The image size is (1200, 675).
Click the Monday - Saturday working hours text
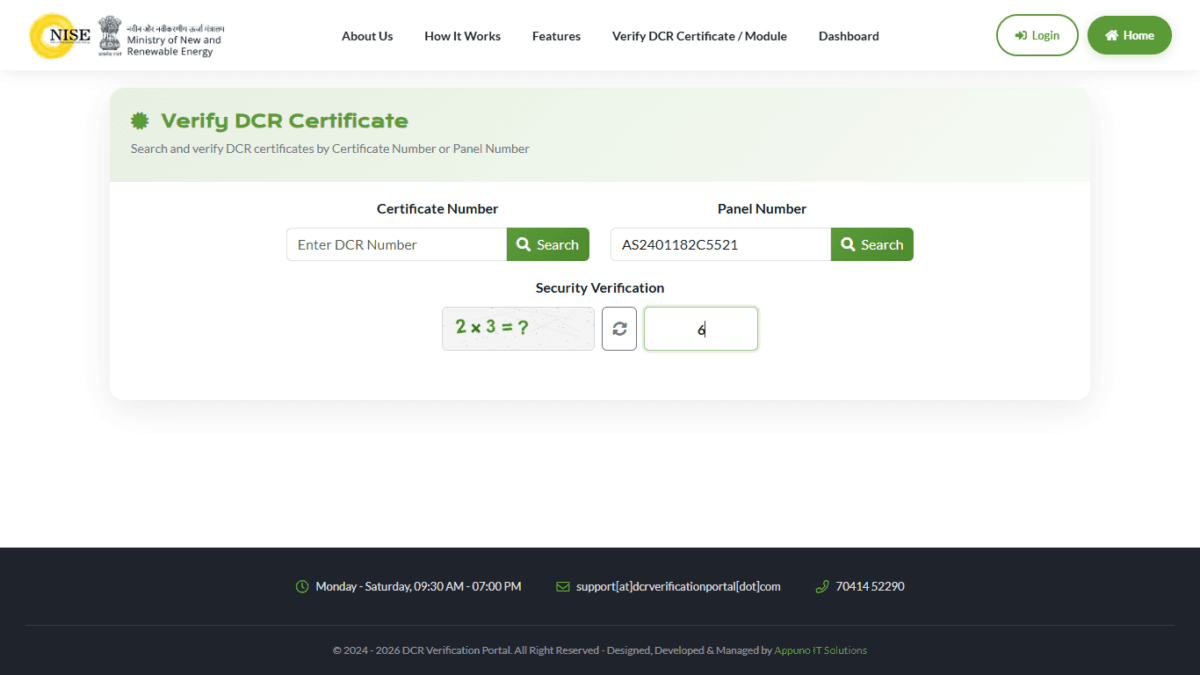(x=418, y=587)
